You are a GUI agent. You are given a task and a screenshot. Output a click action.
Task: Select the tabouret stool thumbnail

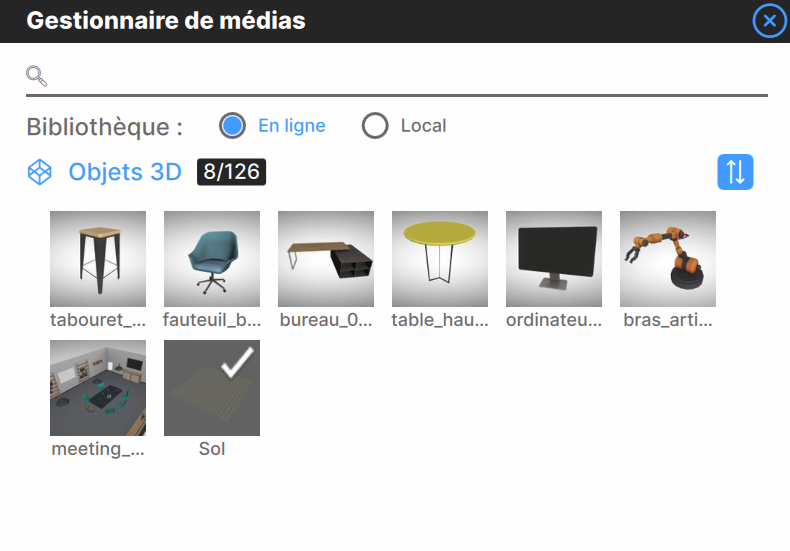click(98, 259)
